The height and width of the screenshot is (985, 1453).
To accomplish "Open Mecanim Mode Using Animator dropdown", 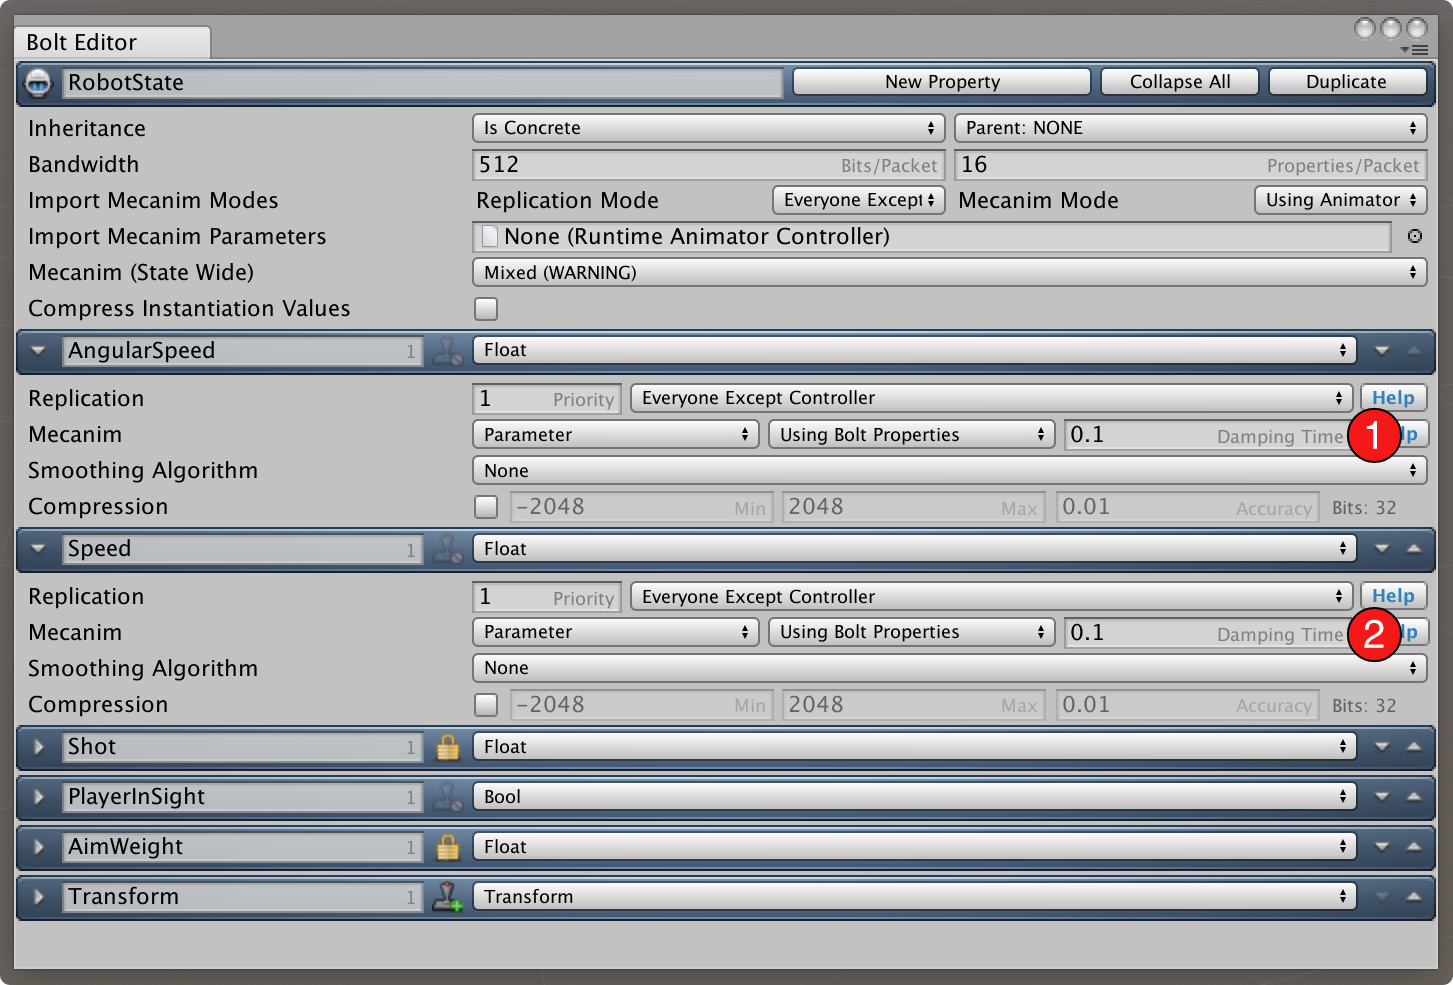I will pyautogui.click(x=1340, y=200).
